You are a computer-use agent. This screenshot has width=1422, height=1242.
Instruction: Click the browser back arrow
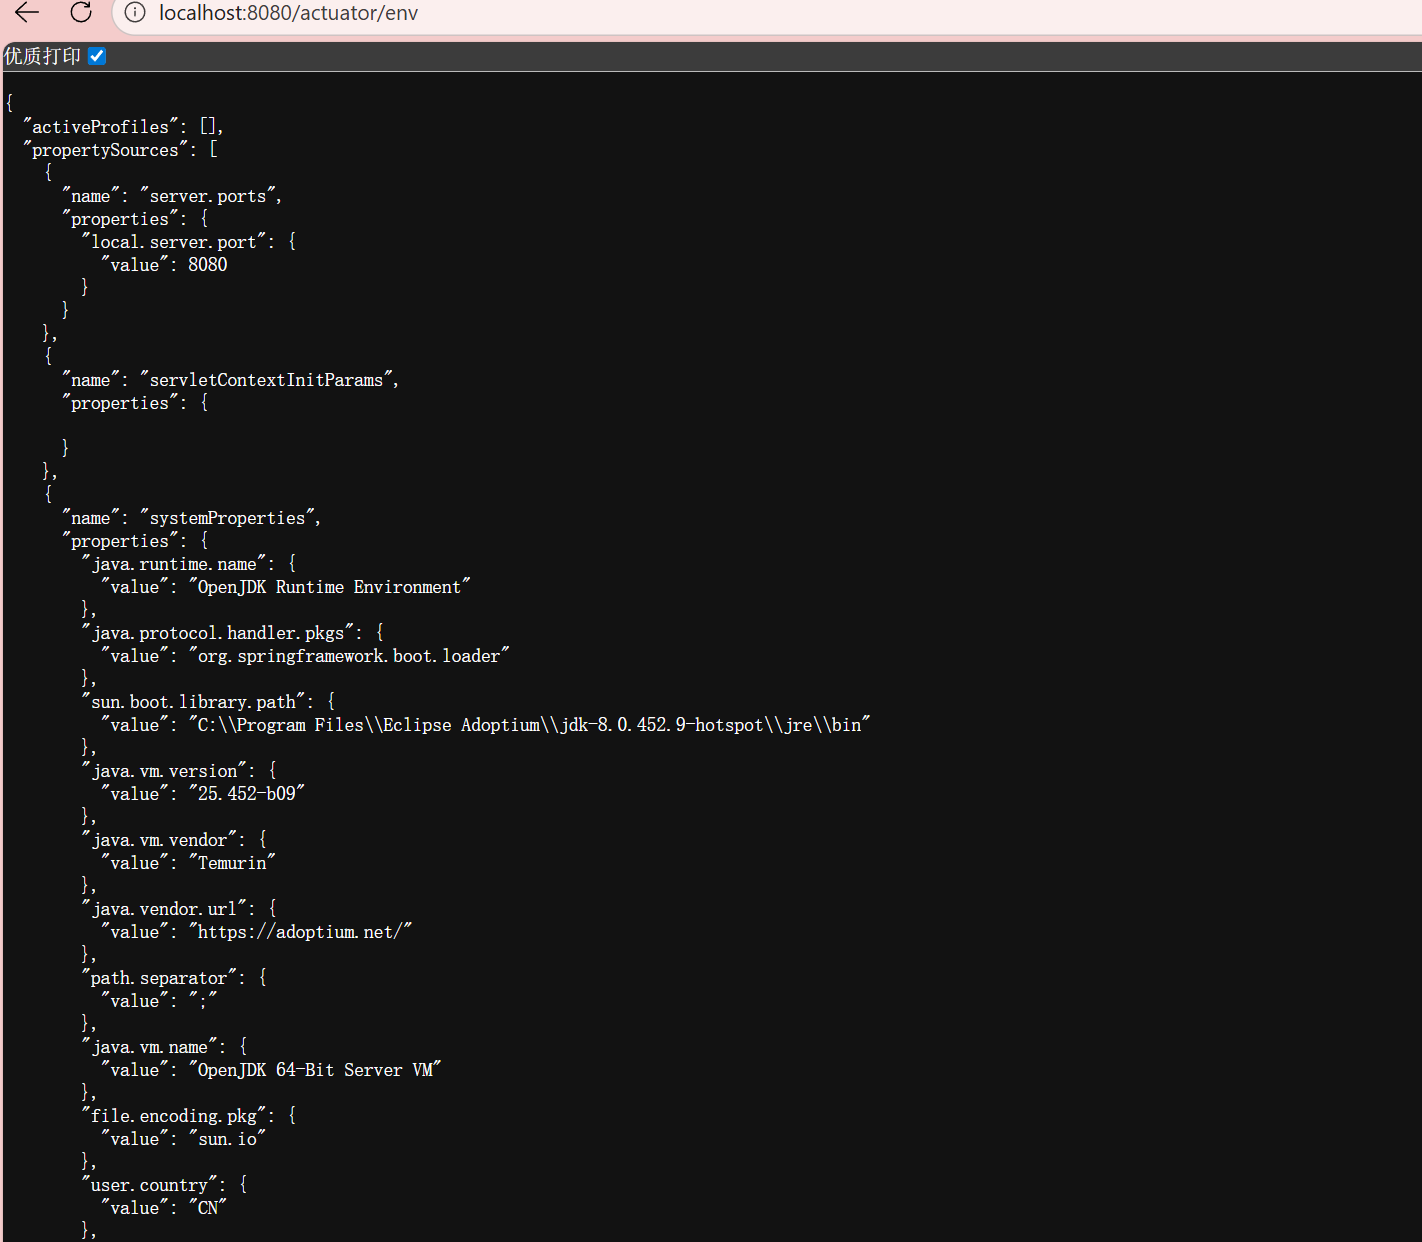tap(27, 12)
